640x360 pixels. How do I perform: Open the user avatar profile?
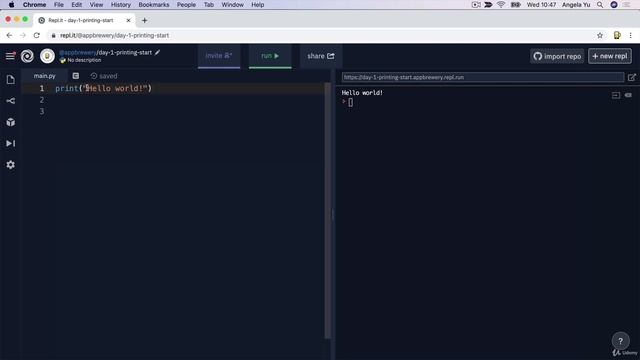(47, 56)
